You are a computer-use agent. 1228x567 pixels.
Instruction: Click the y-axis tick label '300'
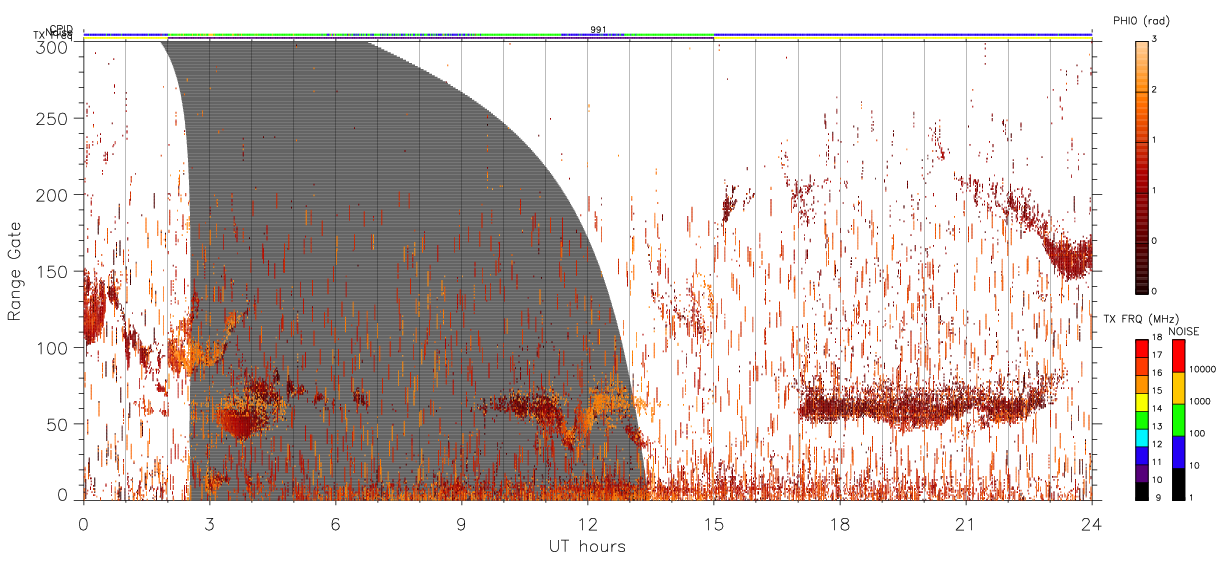click(x=52, y=46)
